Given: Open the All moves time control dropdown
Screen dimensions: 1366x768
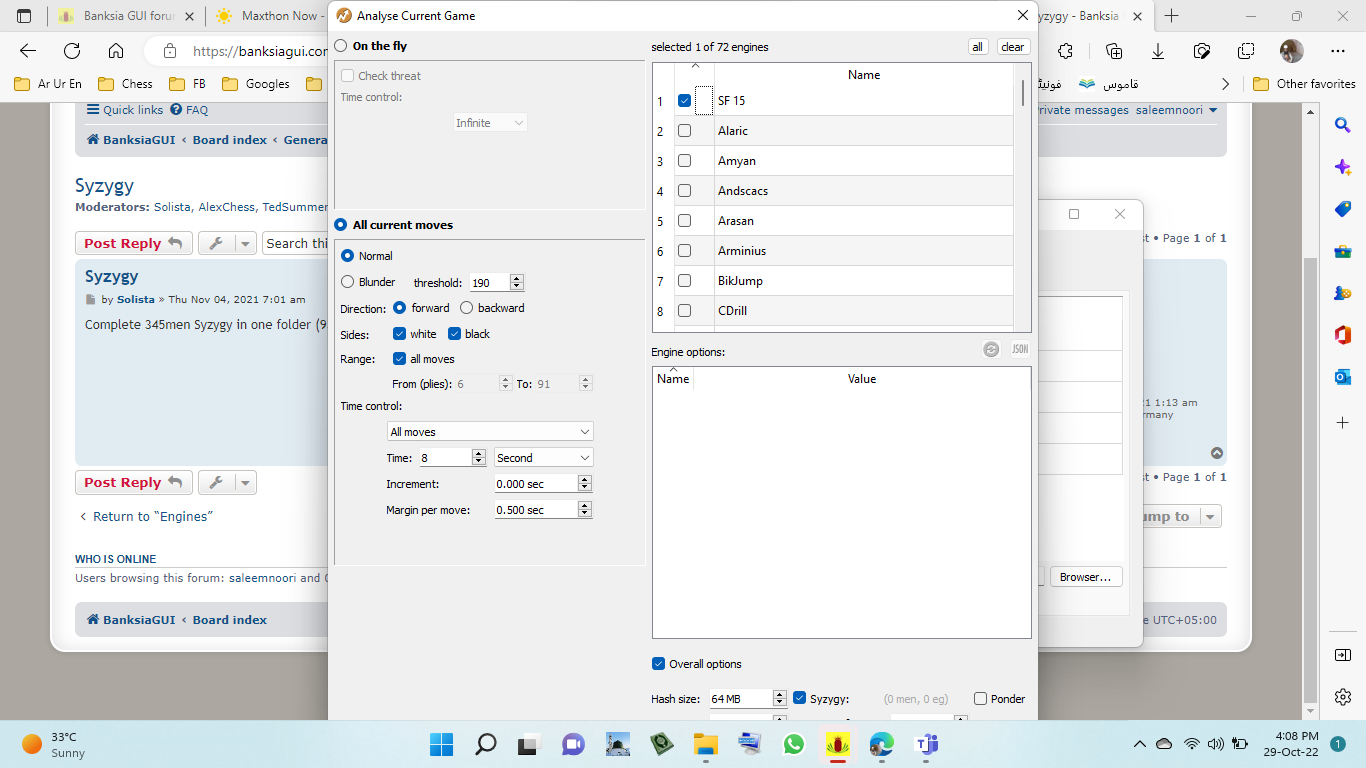Looking at the screenshot, I should pos(490,430).
